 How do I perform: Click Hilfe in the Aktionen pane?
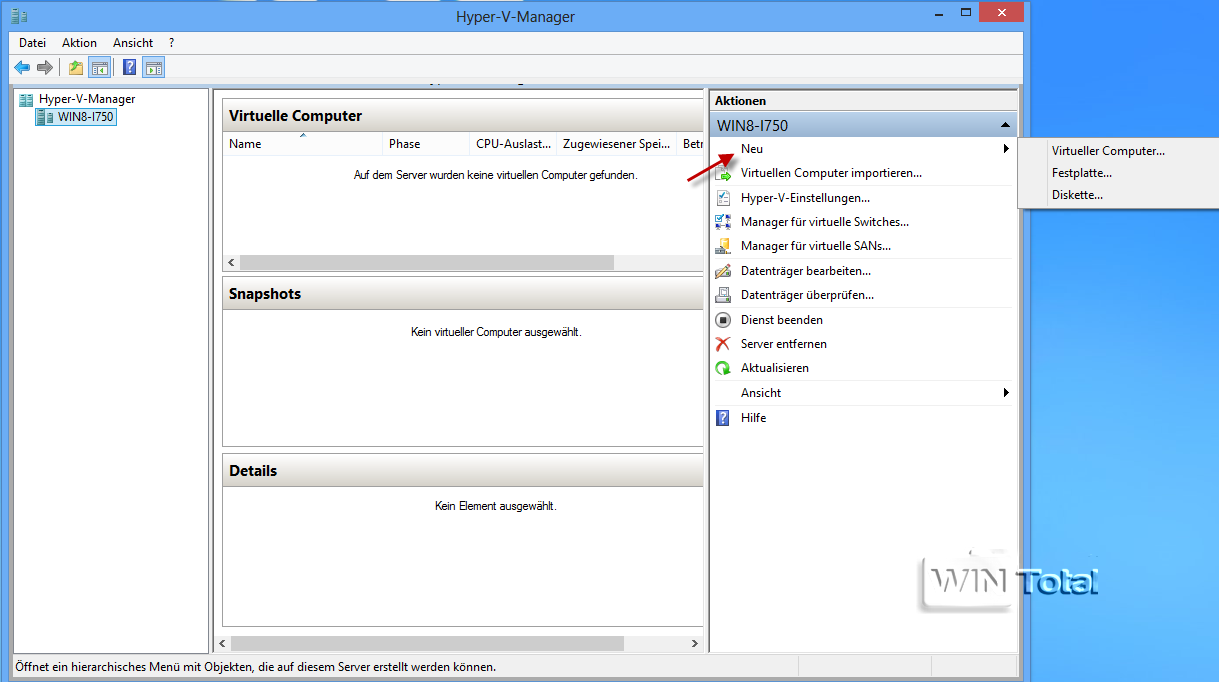tap(754, 418)
